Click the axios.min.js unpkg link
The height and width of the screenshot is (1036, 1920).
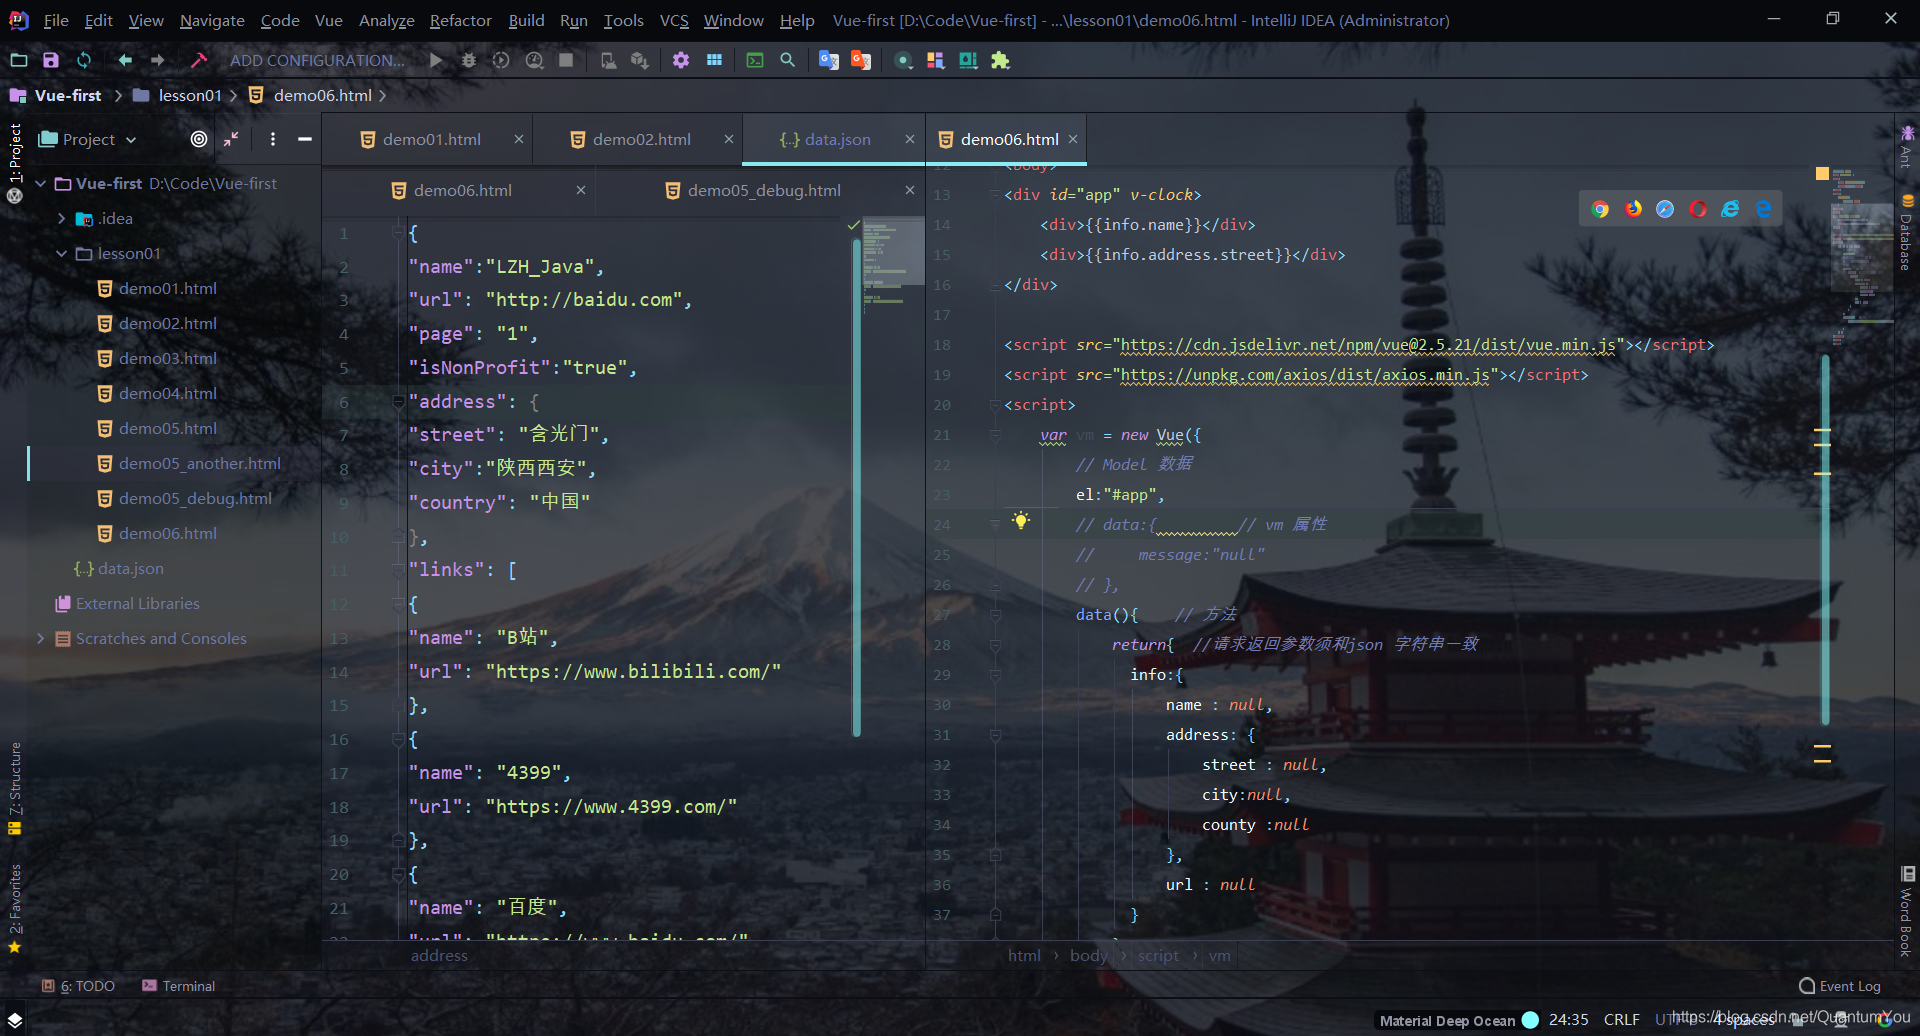(x=1305, y=375)
